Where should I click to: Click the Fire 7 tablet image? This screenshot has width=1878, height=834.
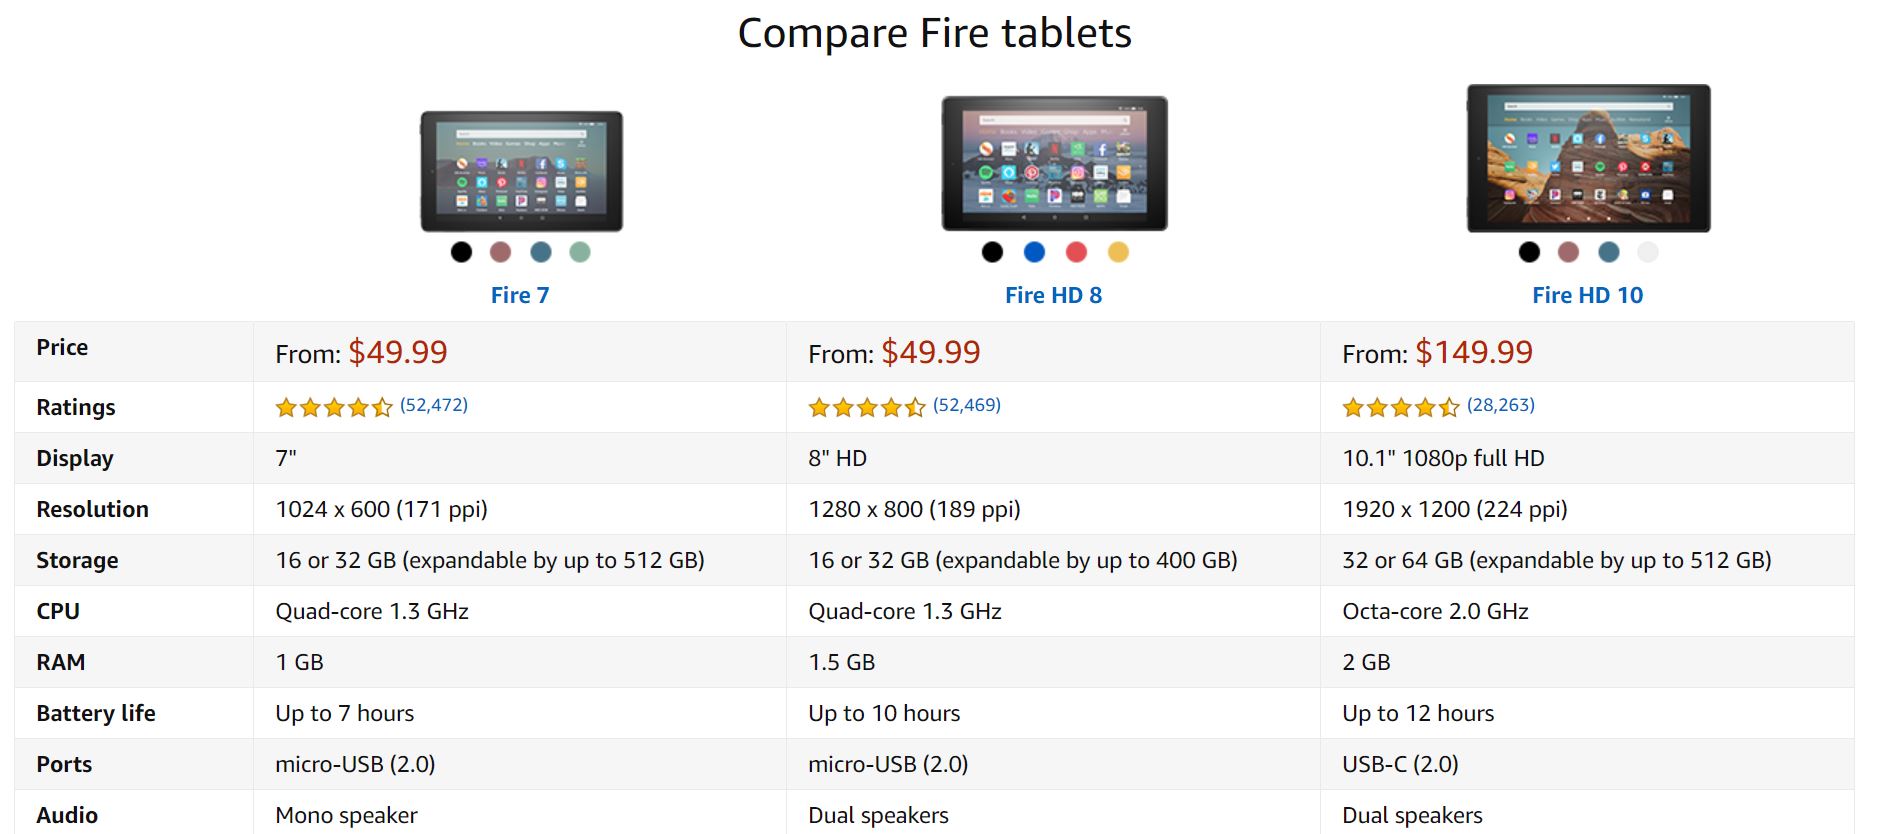(521, 171)
